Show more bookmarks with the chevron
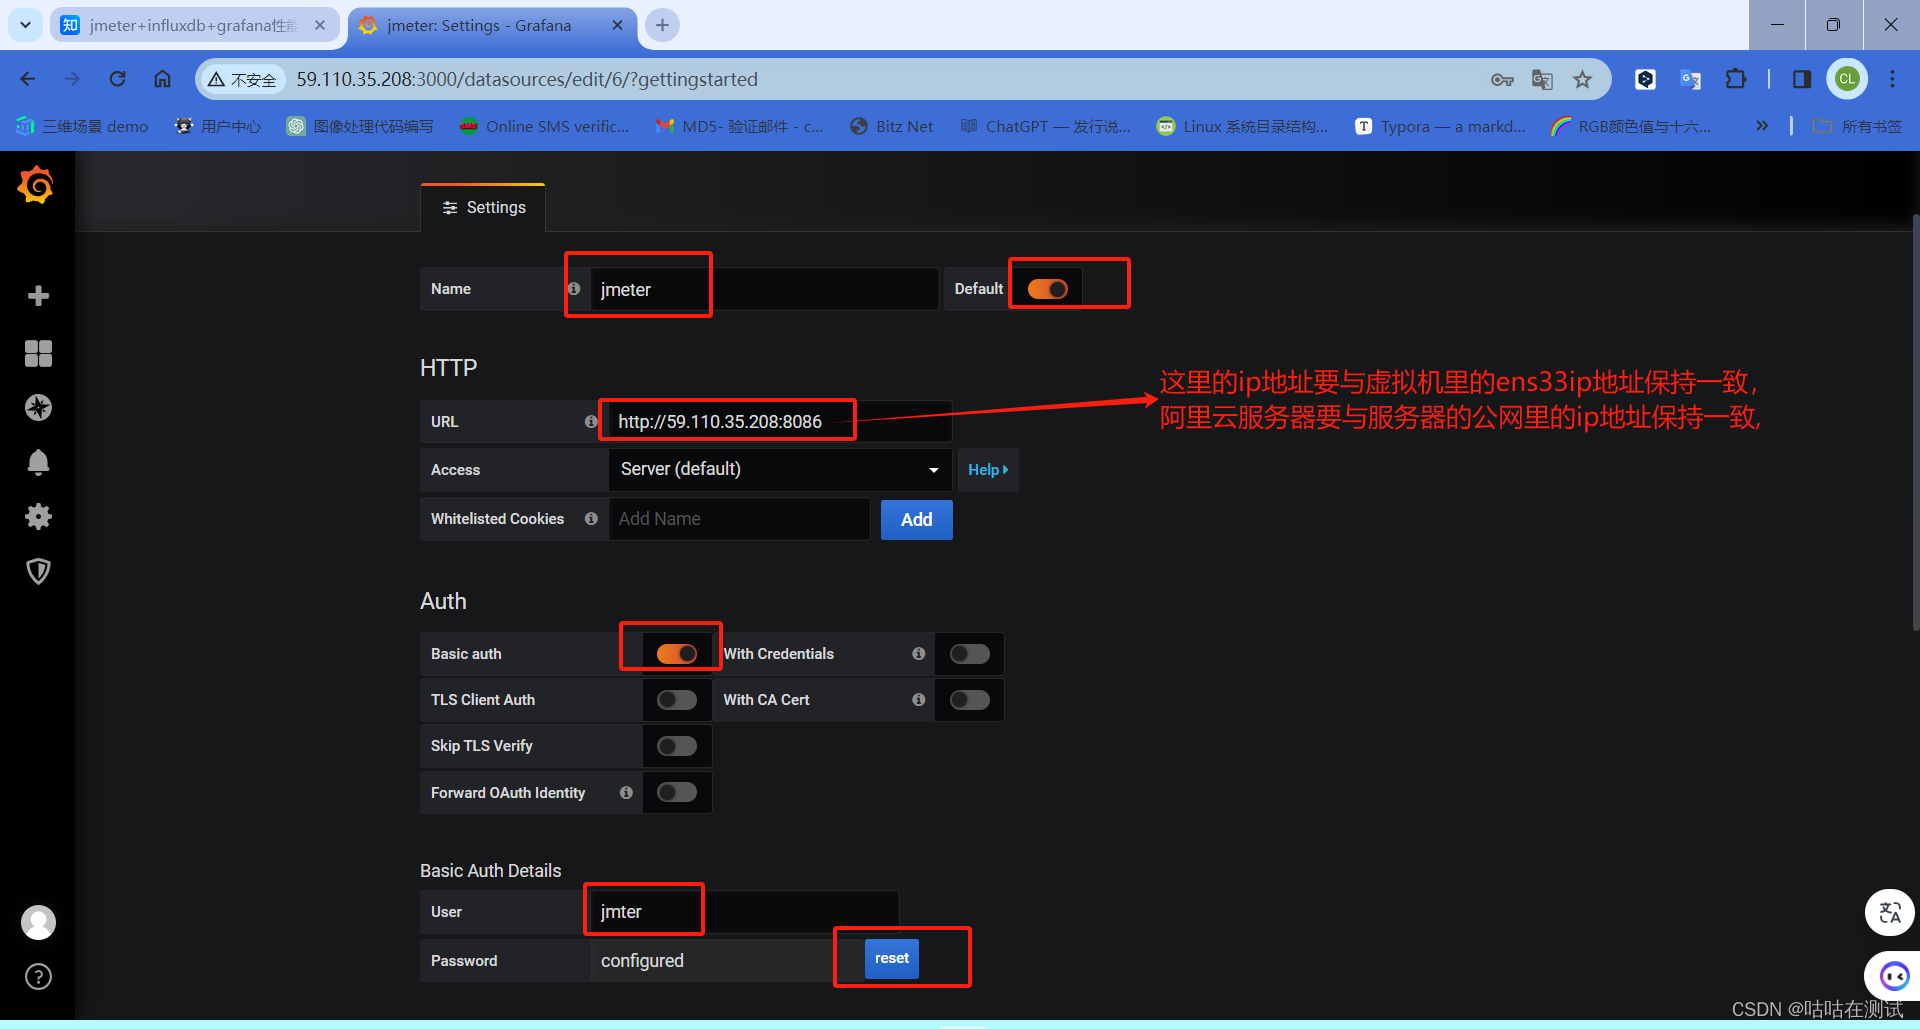1920x1029 pixels. (1762, 126)
